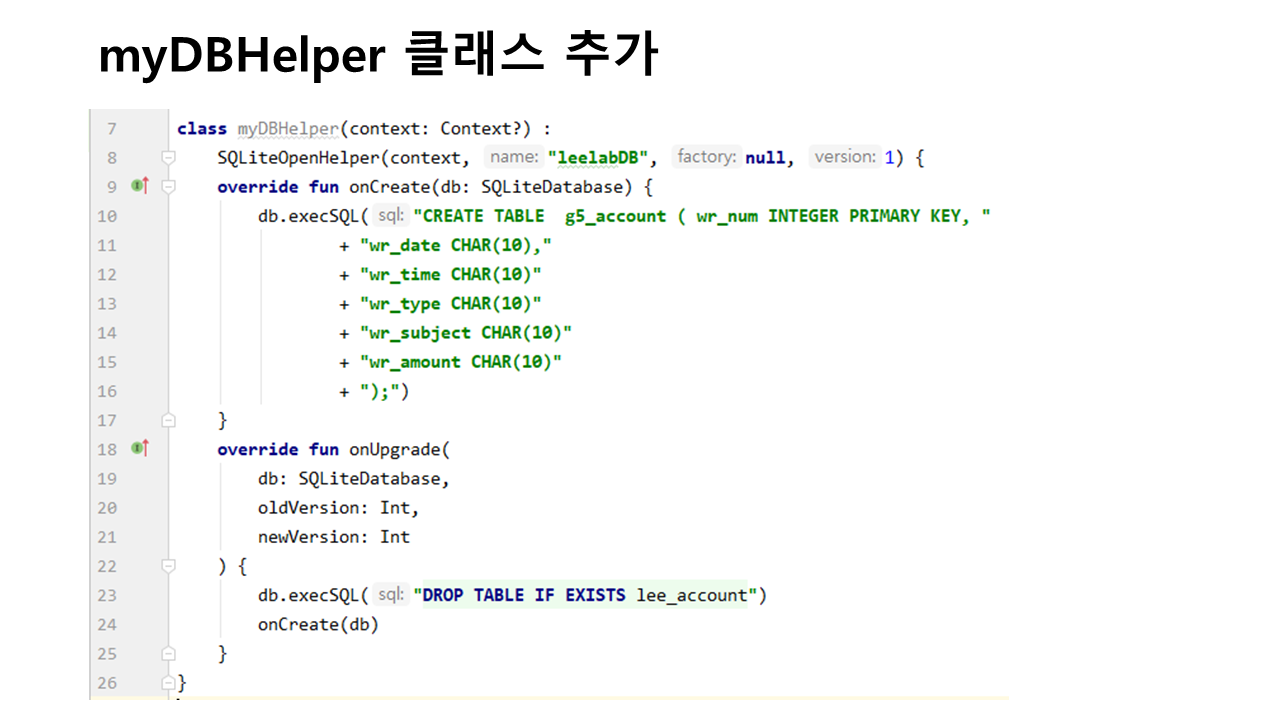Collapse the onCreate function fold on line 9

(x=168, y=187)
